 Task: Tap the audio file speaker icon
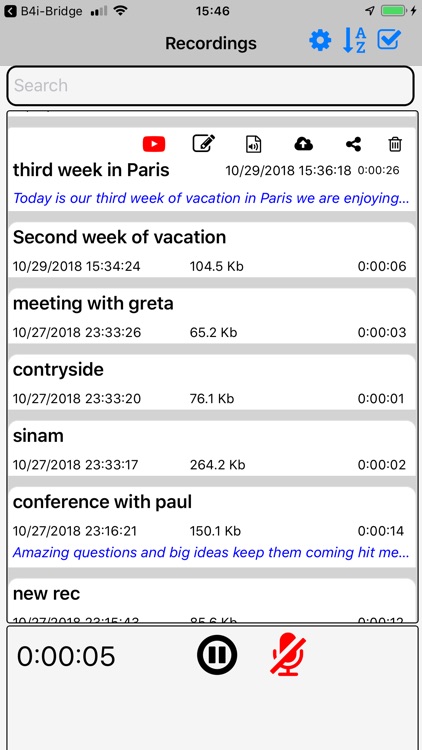pos(254,144)
